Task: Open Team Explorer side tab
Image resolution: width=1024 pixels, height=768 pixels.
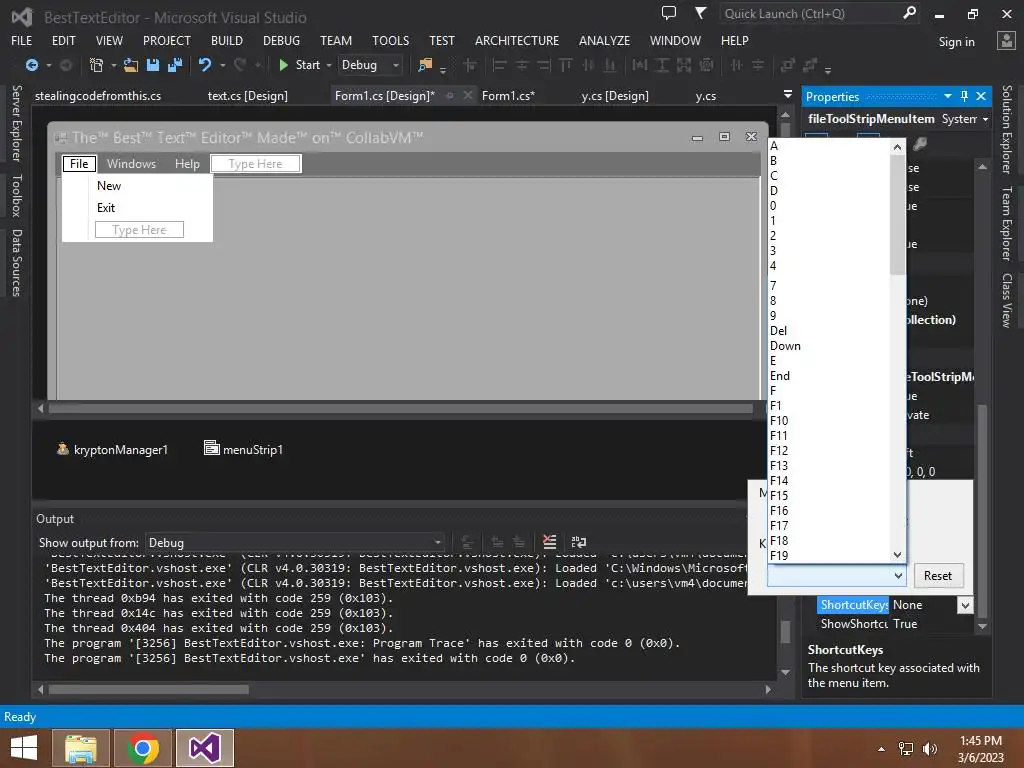Action: (x=1007, y=223)
